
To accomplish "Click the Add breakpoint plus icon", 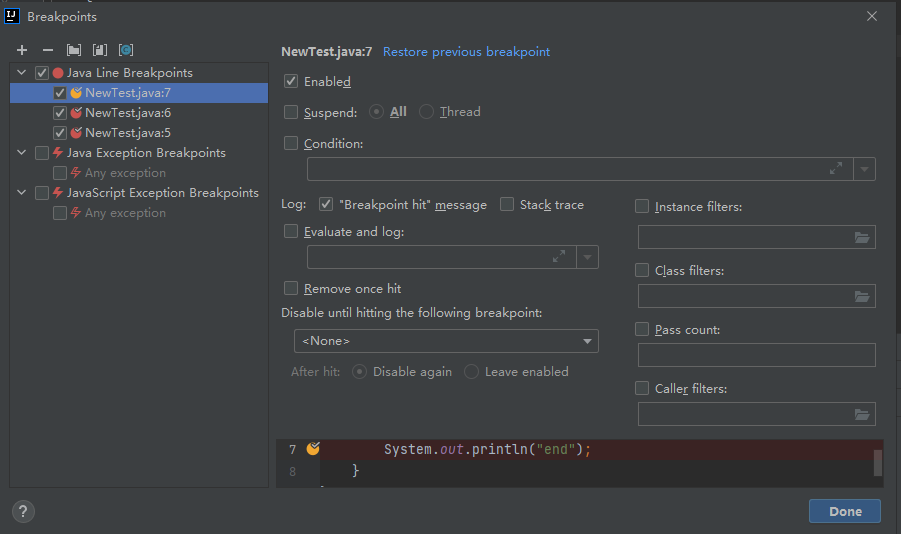I will point(22,50).
